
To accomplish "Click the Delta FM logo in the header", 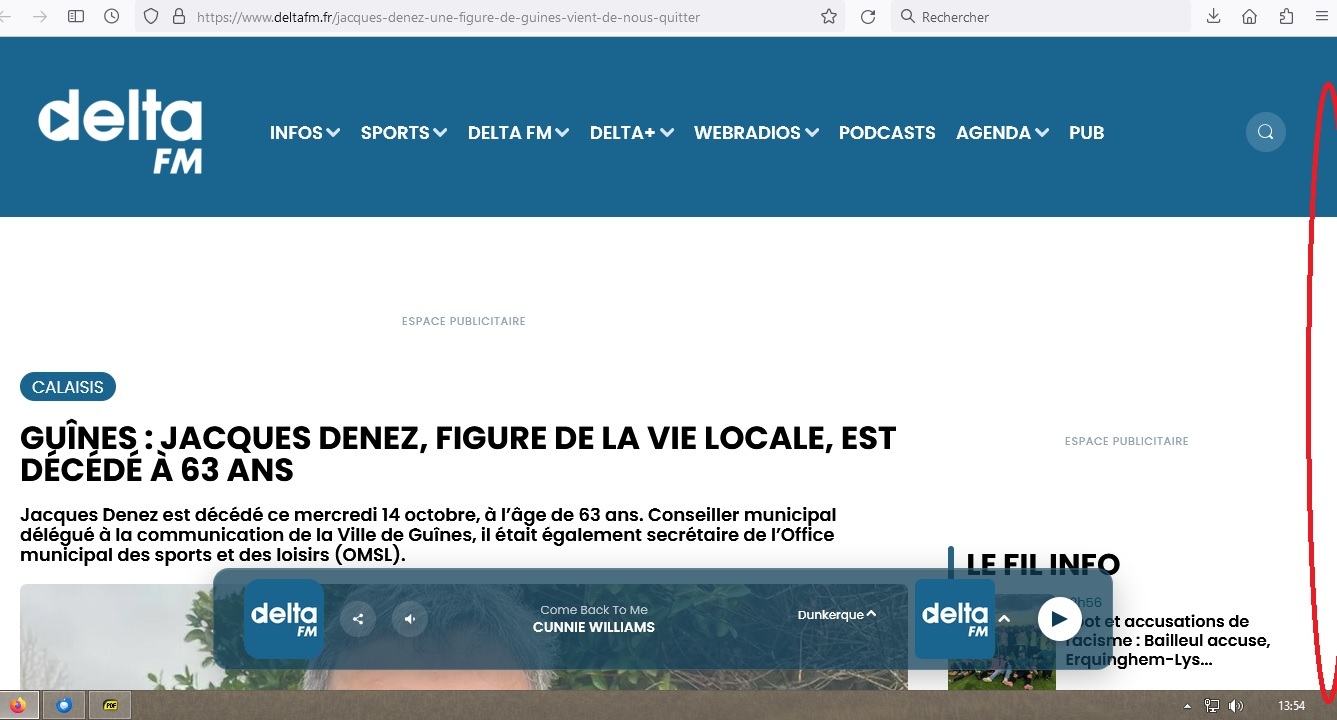I will (120, 131).
